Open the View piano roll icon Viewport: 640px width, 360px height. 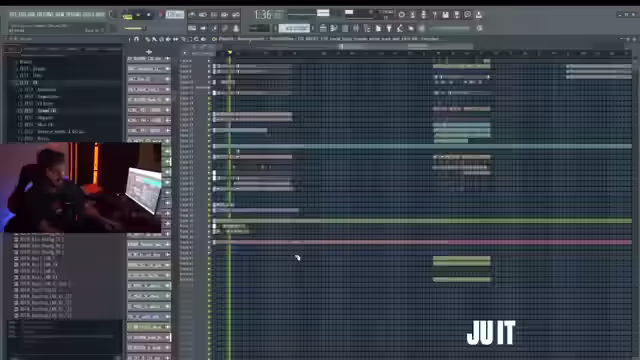pyautogui.click(x=334, y=28)
